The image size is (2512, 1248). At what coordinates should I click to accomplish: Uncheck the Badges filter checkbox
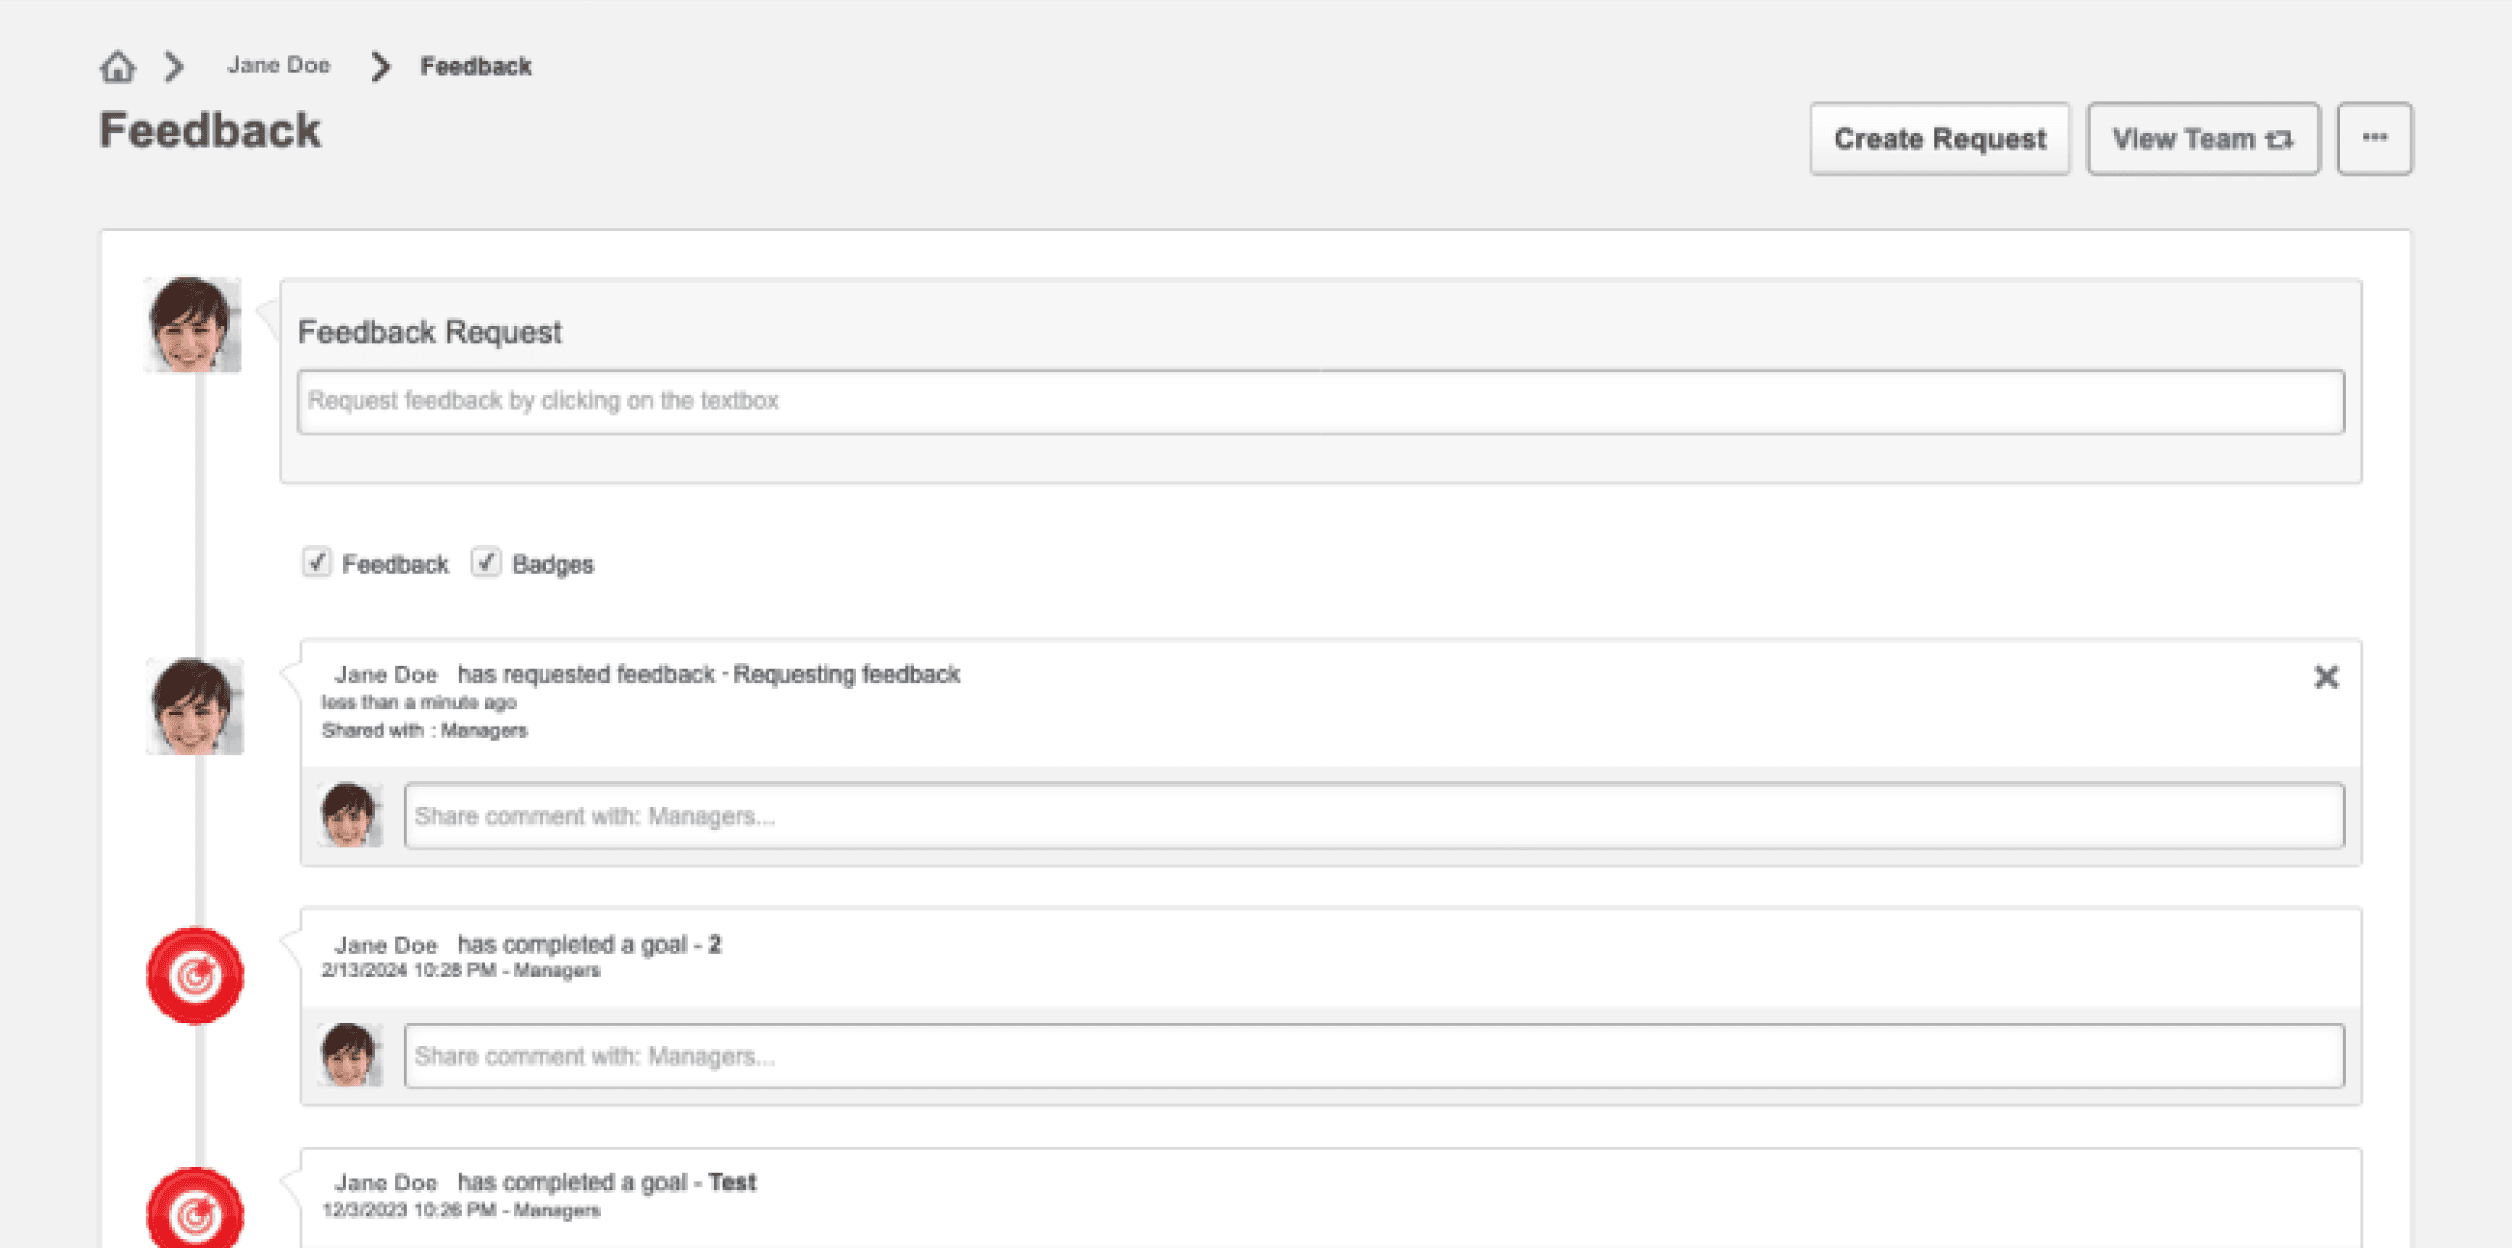click(x=486, y=562)
